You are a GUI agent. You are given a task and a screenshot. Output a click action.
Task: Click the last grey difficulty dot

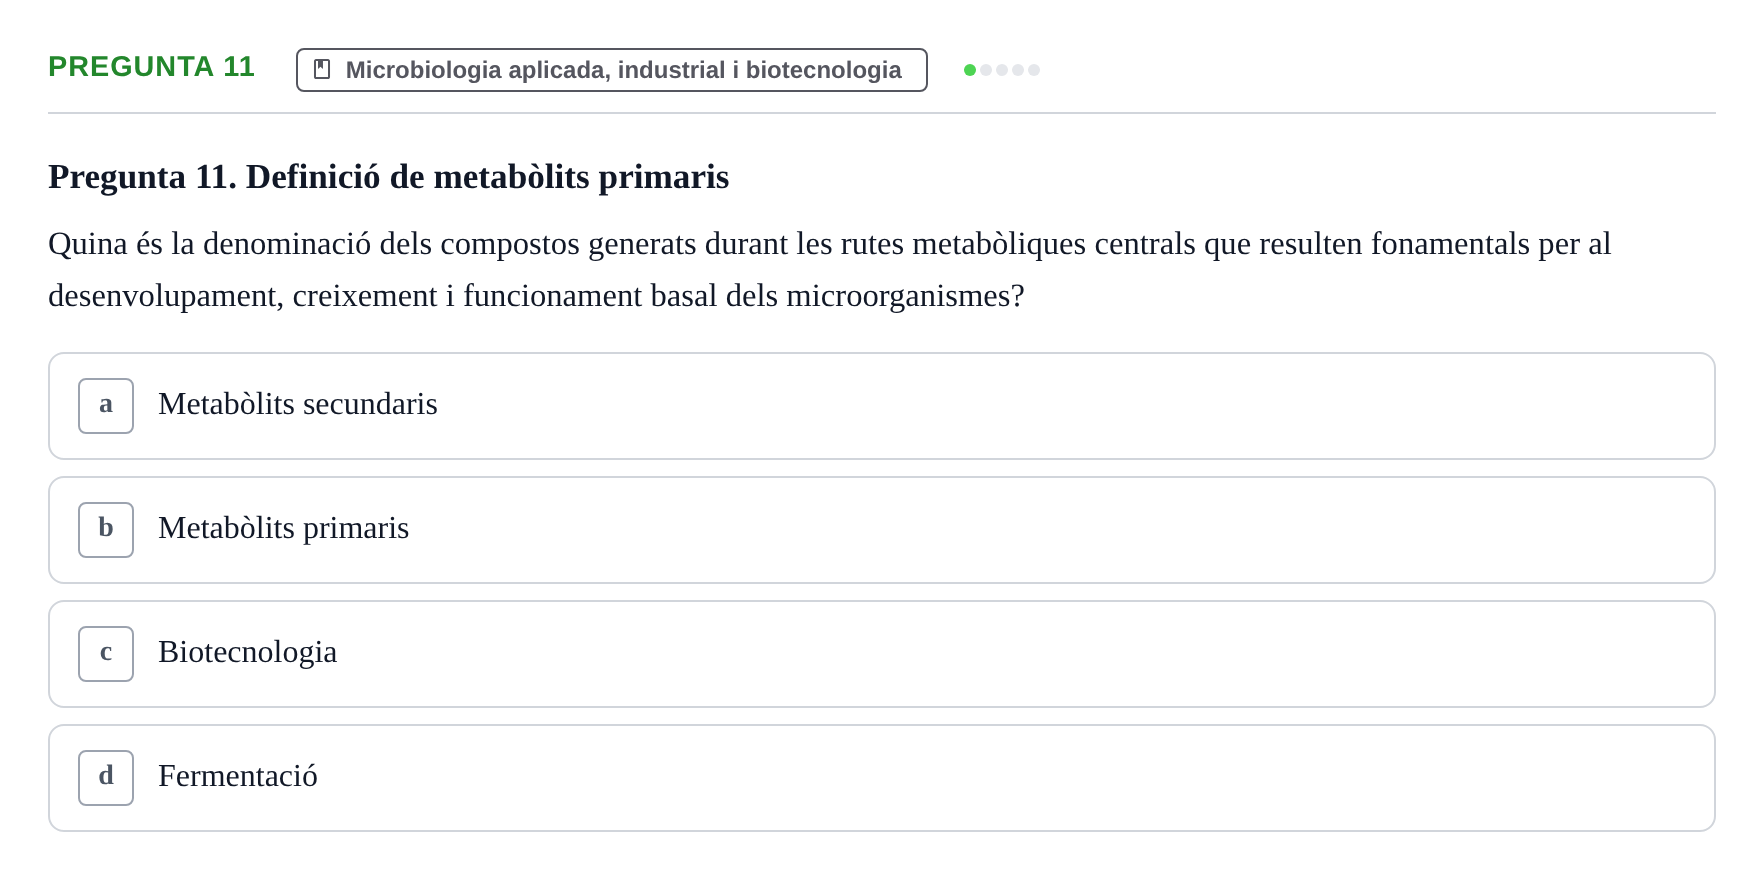(x=1034, y=70)
